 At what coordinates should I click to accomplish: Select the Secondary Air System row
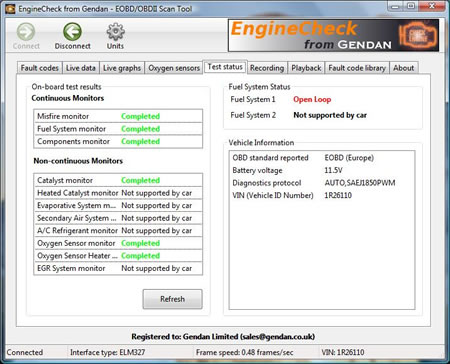118,218
